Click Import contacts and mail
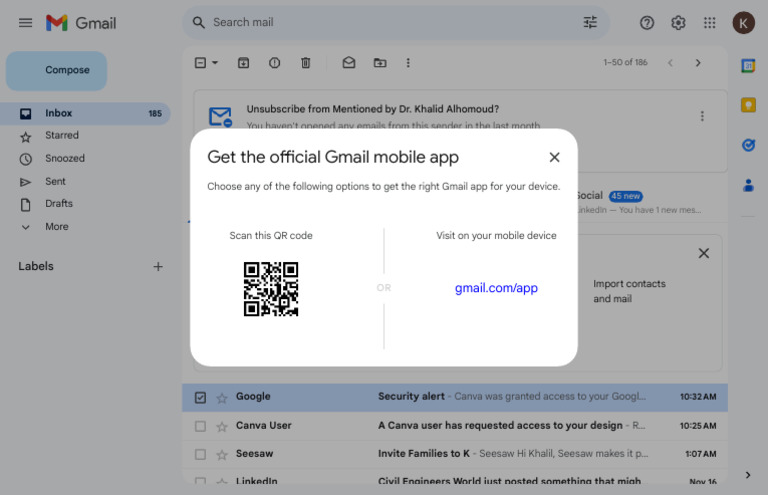 coord(629,291)
